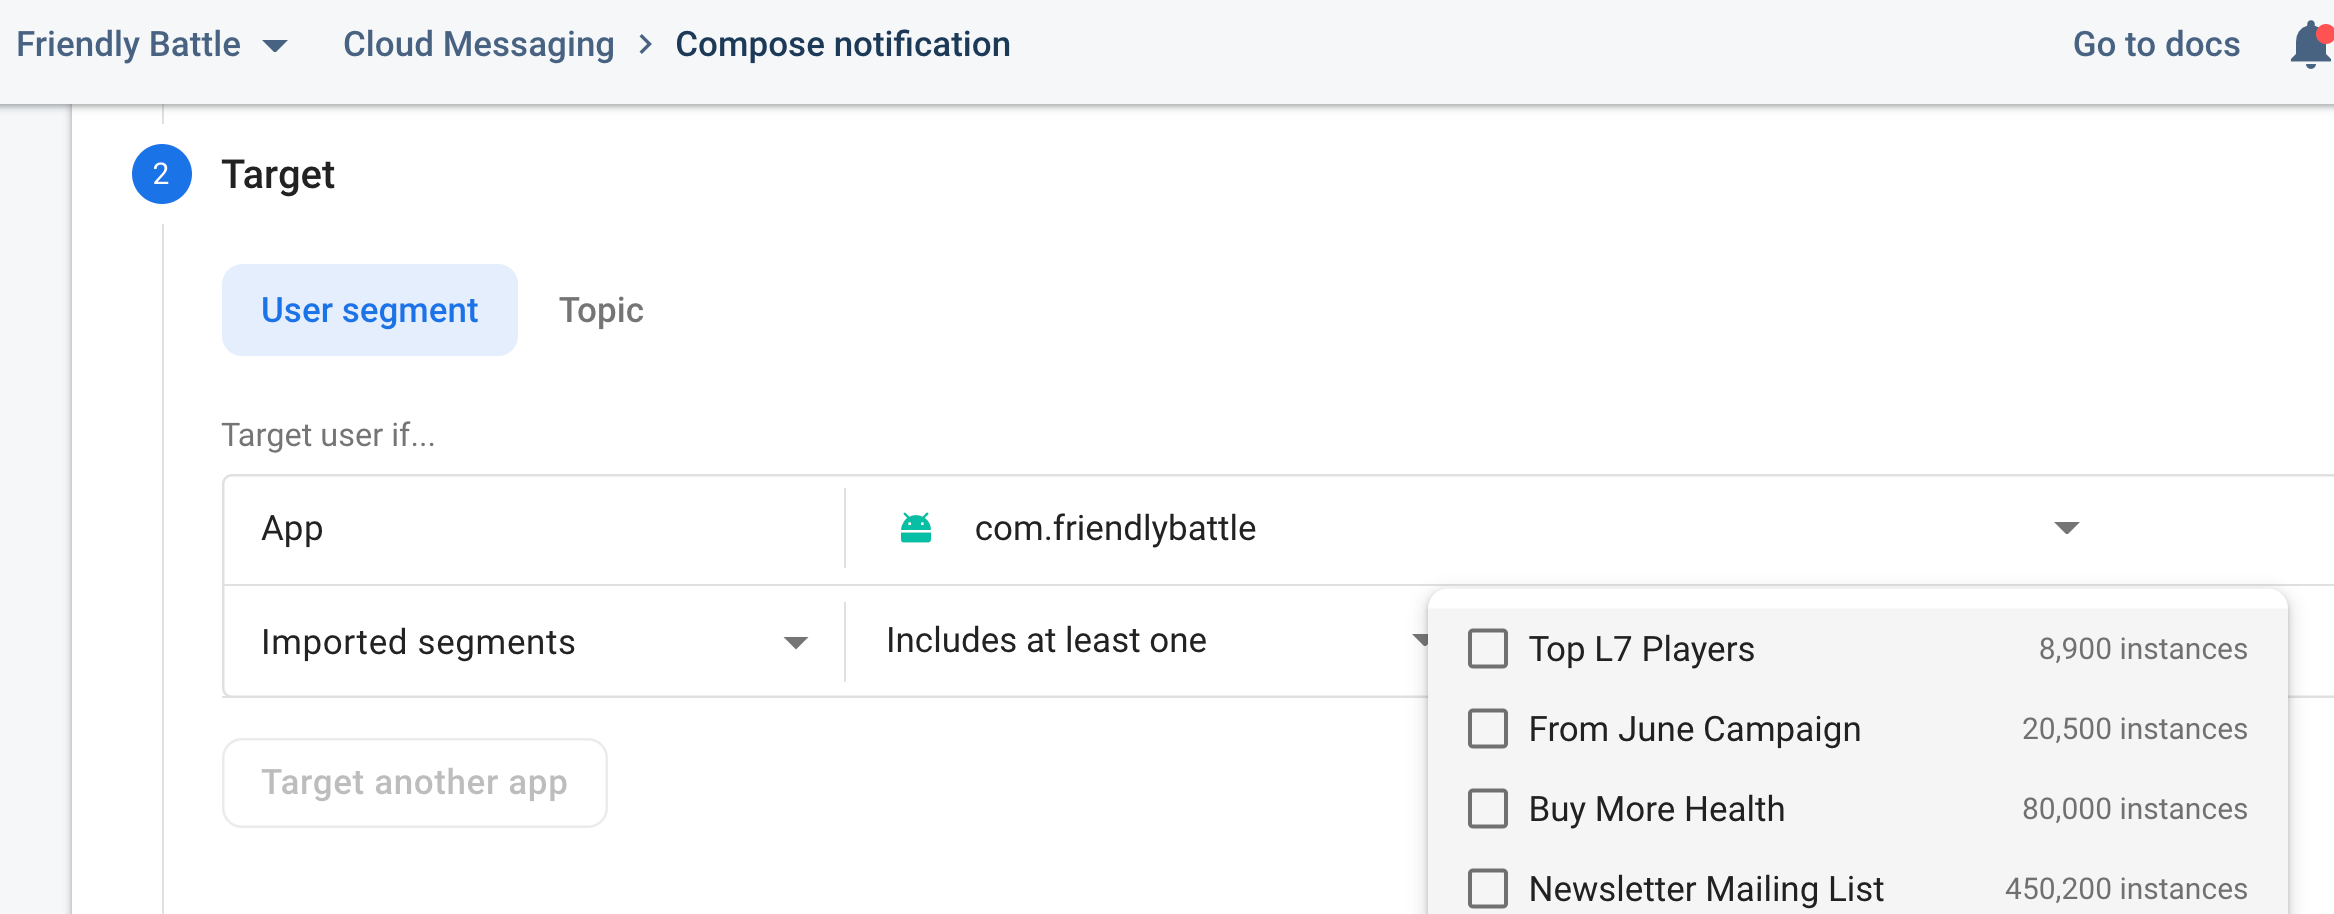
Task: Select the From June Campaign segment
Action: coord(1488,728)
